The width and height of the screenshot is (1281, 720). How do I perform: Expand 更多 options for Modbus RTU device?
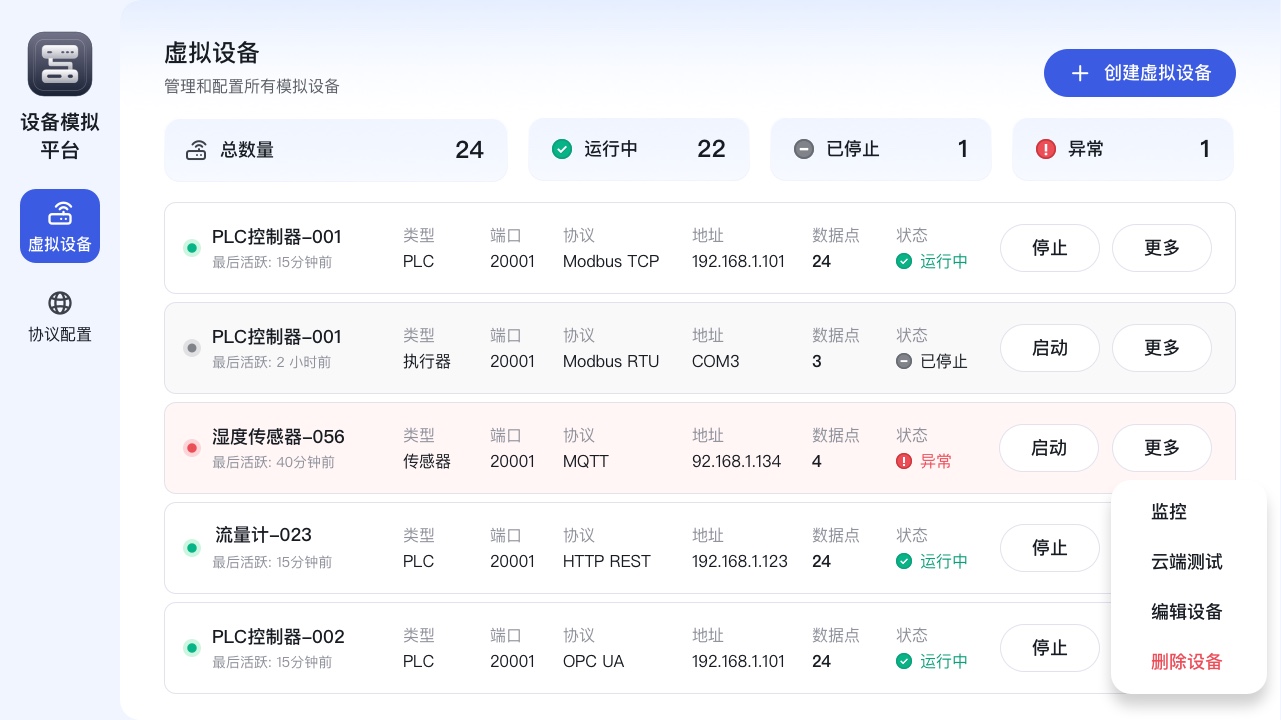point(1161,348)
